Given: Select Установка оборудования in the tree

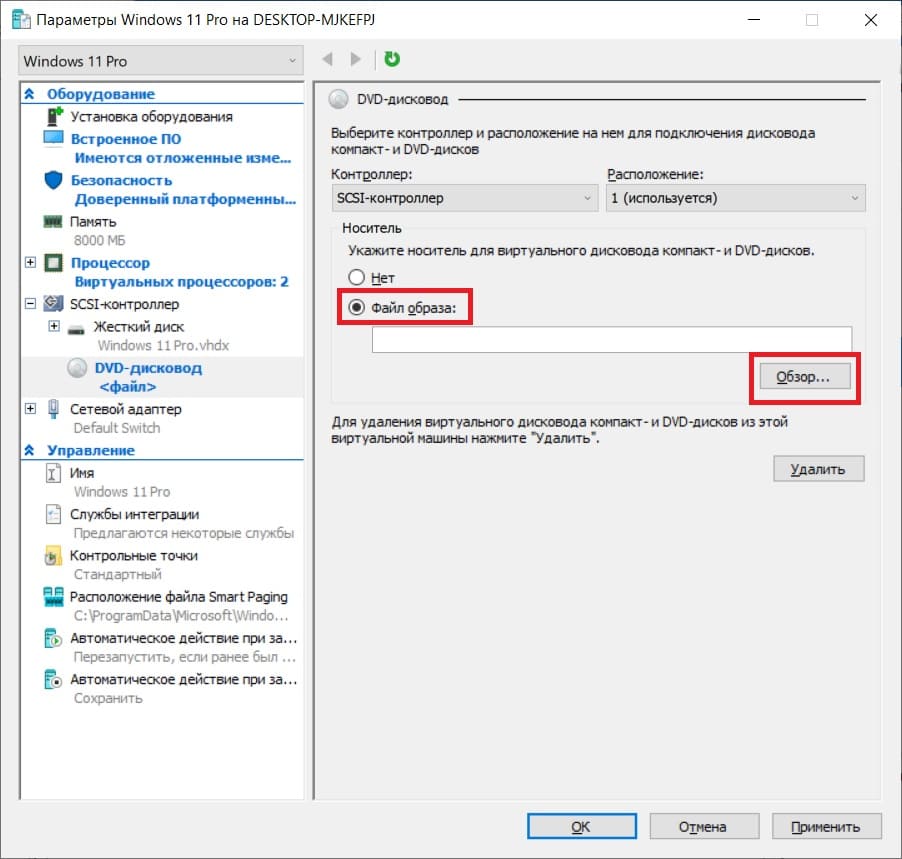Looking at the screenshot, I should coord(151,117).
